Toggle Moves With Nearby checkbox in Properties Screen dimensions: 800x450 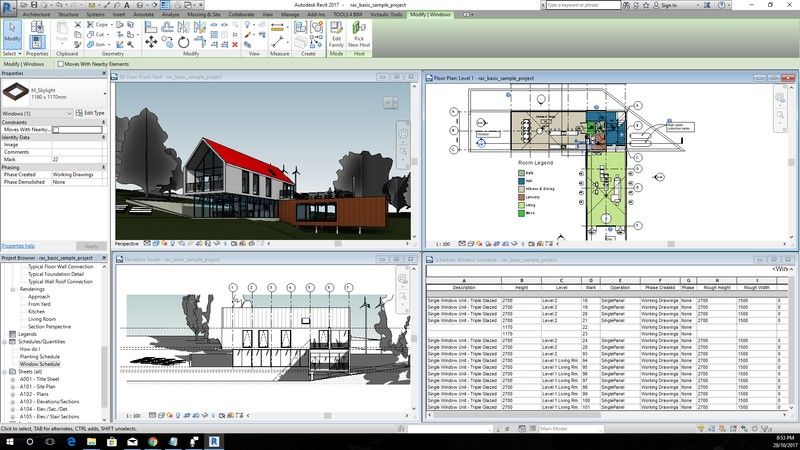coord(56,130)
